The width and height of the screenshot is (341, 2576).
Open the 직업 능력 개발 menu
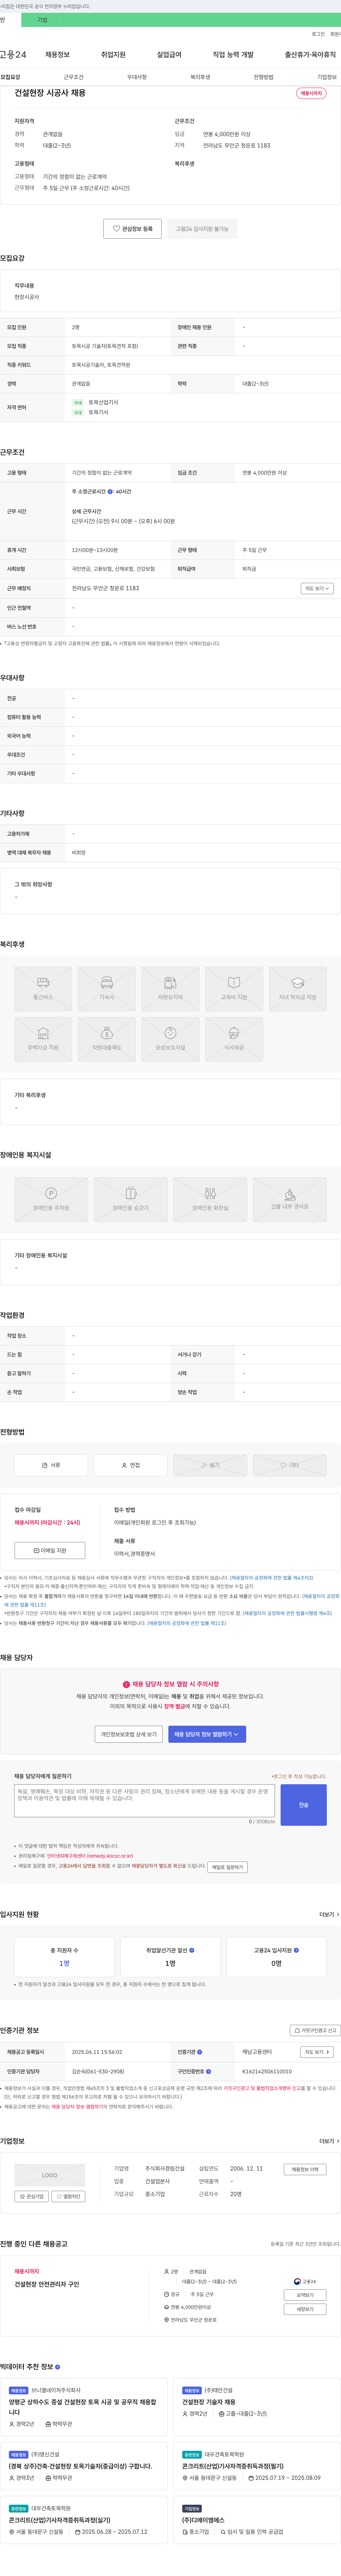[233, 55]
